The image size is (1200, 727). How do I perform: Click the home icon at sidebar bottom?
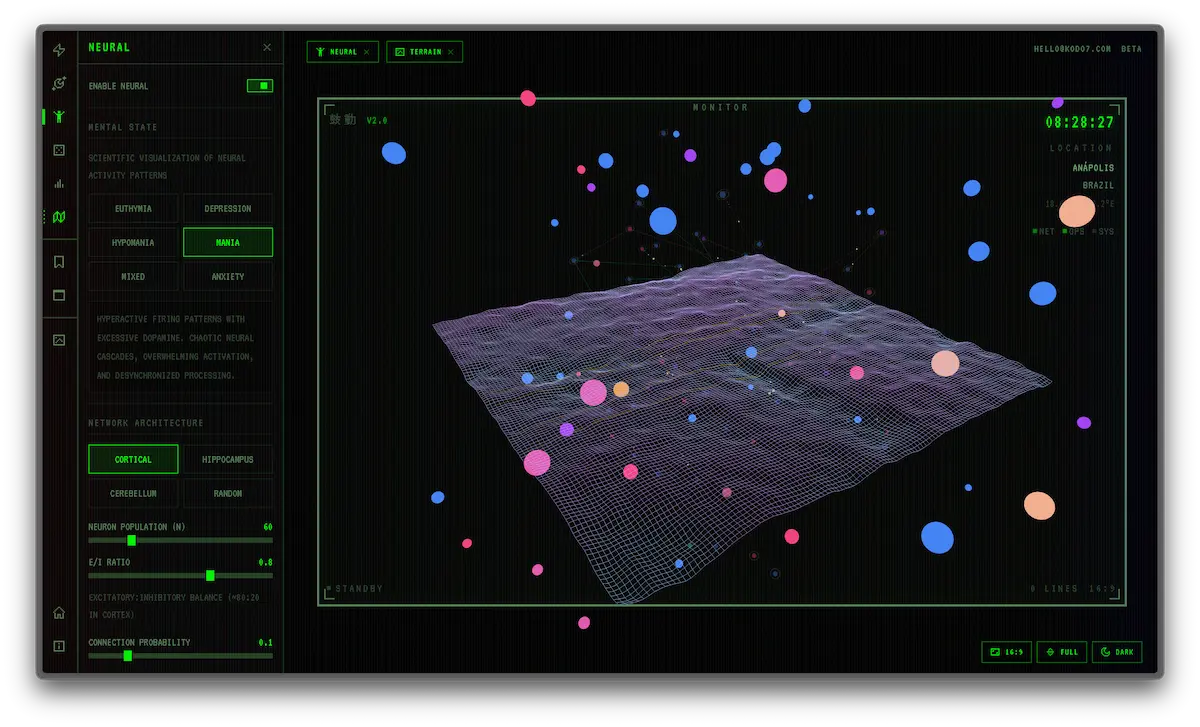pos(58,611)
